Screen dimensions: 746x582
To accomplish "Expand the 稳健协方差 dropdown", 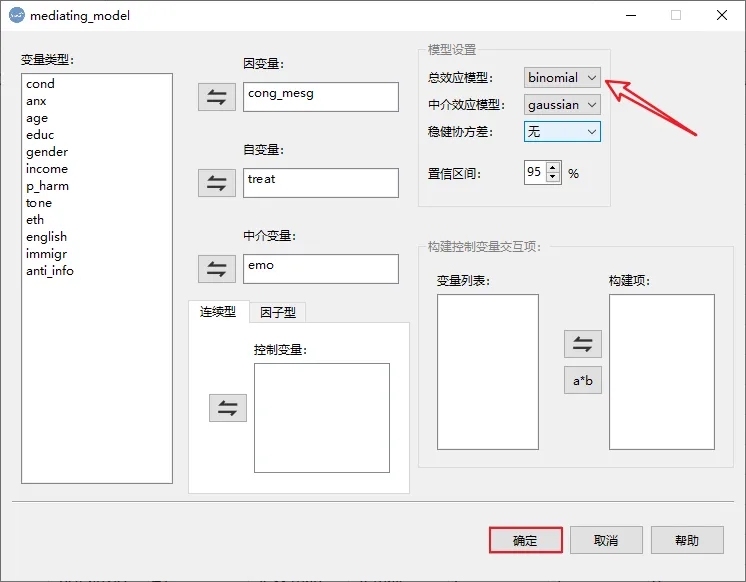I will [x=562, y=132].
